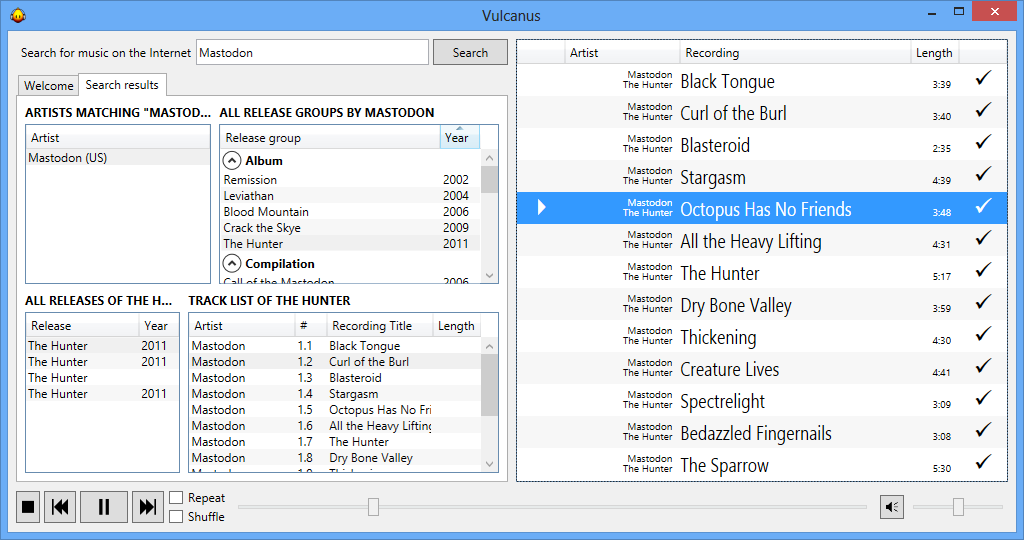Click the release groups list scroll down arrow
The width and height of the screenshot is (1024, 540).
click(489, 276)
